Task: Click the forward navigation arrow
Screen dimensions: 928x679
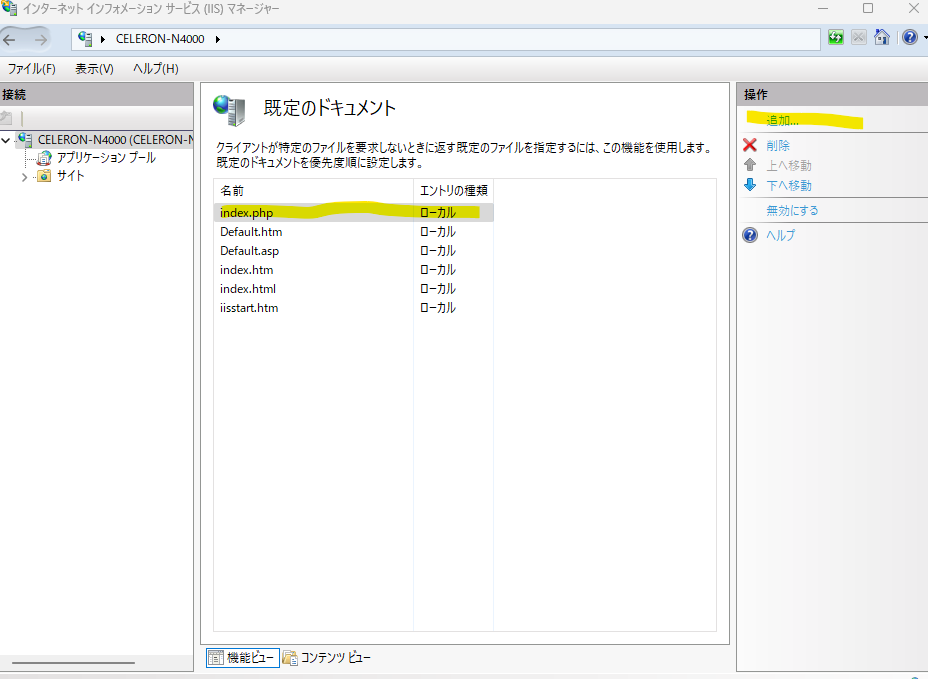Action: pyautogui.click(x=40, y=40)
